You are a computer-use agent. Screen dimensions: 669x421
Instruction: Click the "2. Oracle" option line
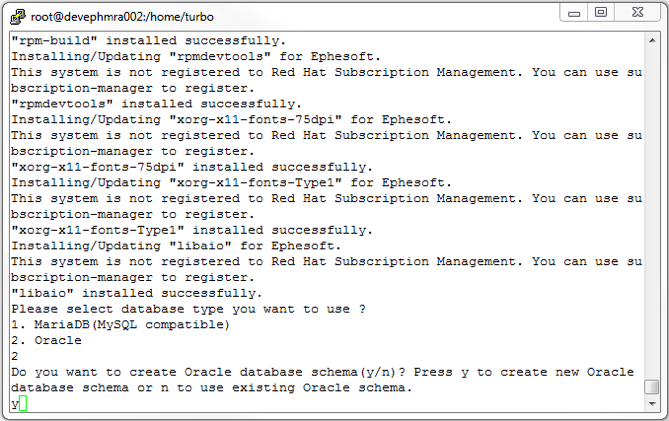click(46, 340)
